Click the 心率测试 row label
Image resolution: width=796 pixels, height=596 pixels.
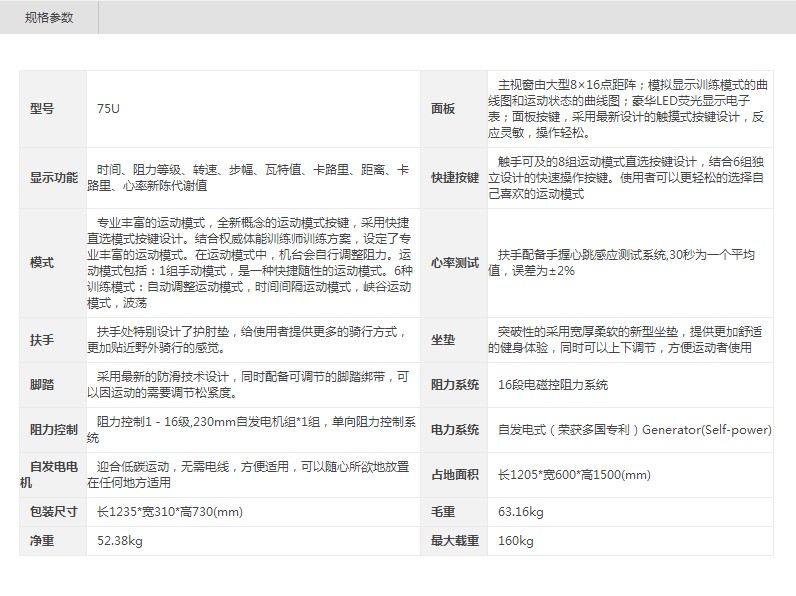click(x=454, y=263)
